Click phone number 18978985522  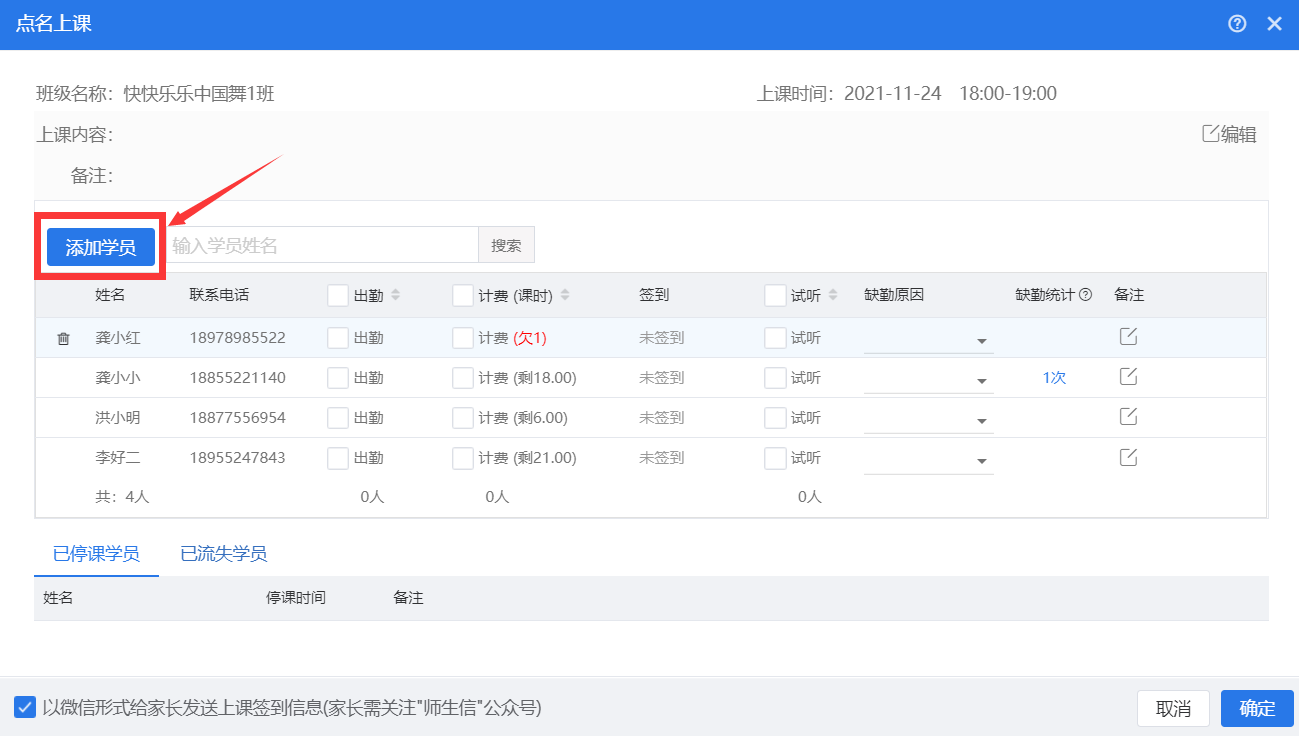[237, 338]
